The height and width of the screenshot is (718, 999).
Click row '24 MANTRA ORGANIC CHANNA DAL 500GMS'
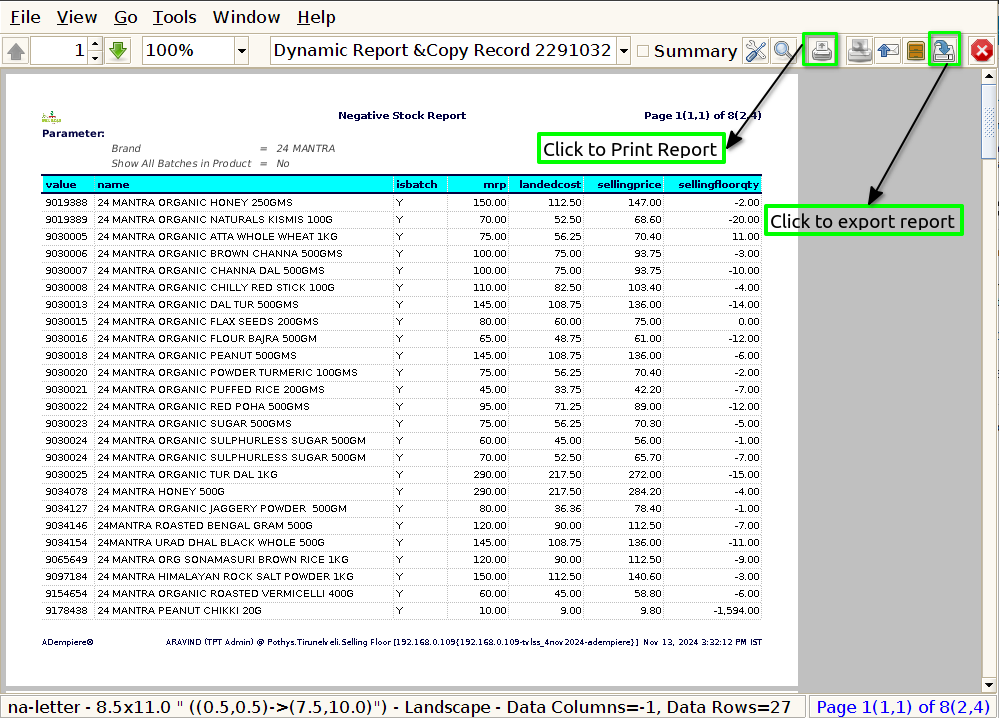point(401,271)
